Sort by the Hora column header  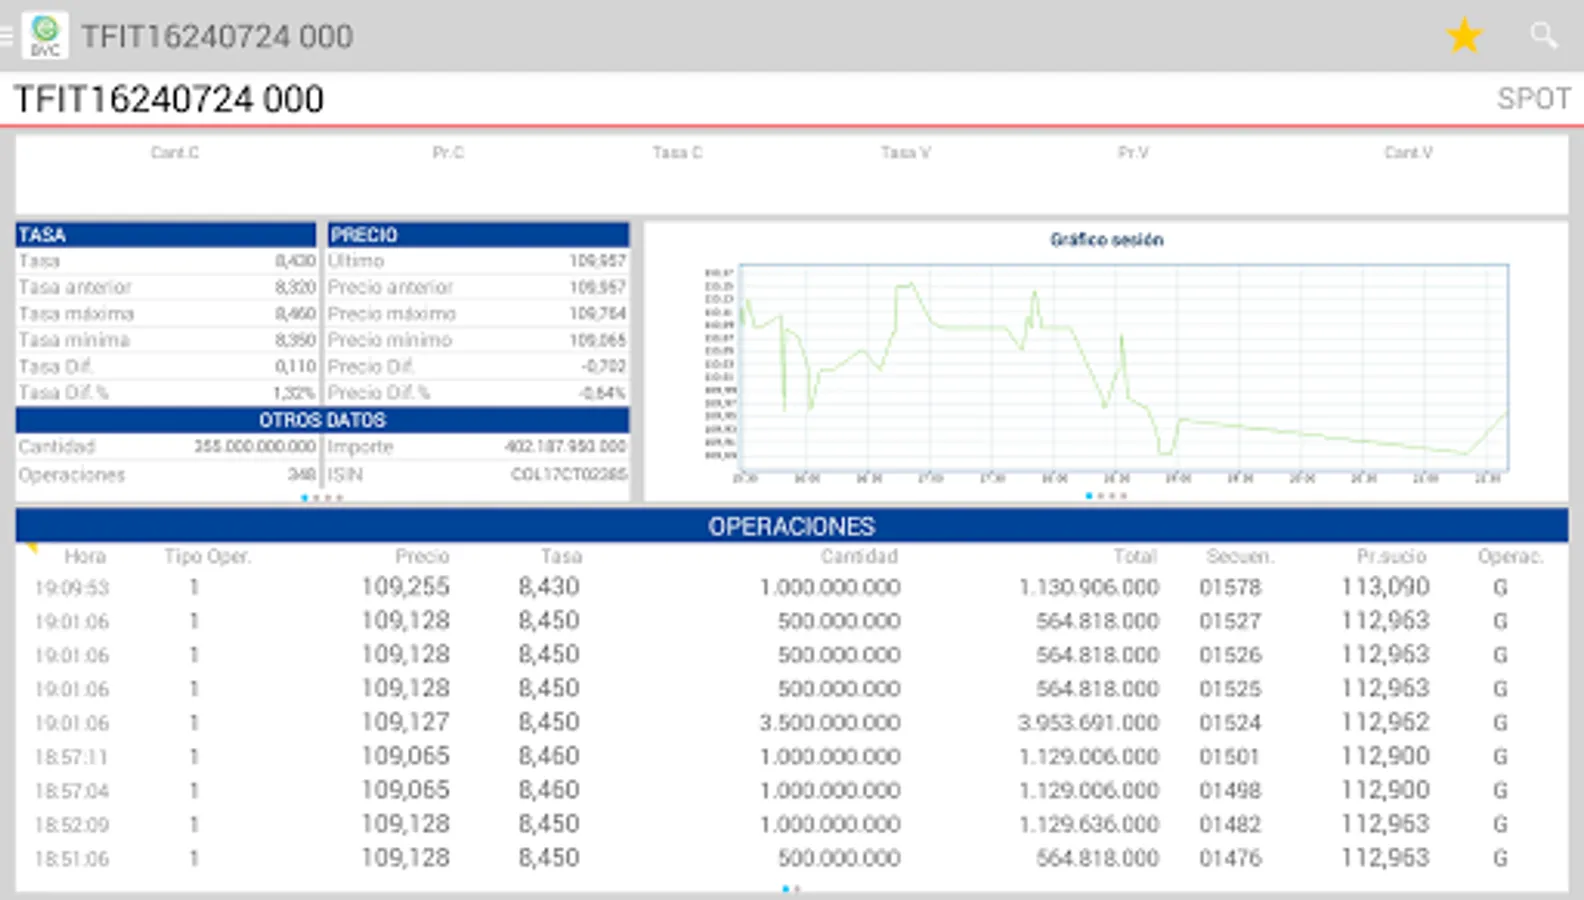(85, 557)
